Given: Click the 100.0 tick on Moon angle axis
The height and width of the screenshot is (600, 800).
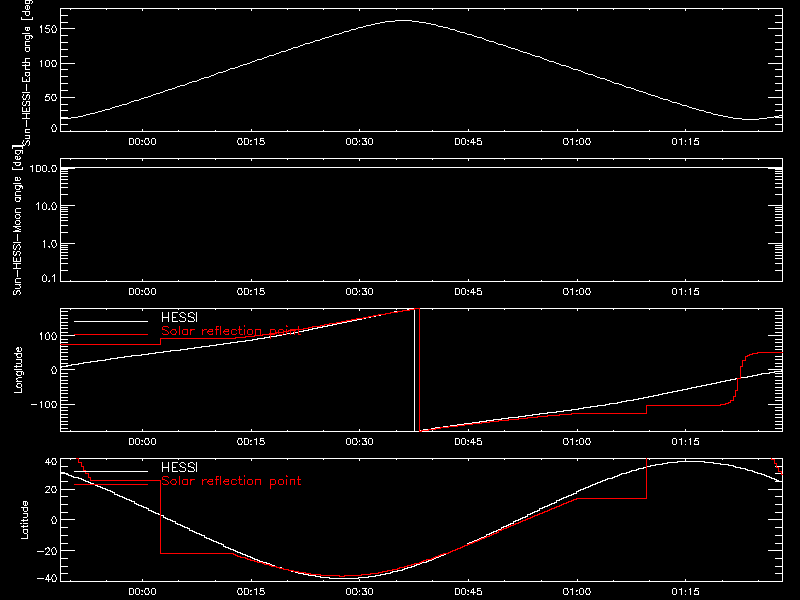Looking at the screenshot, I should [43, 168].
